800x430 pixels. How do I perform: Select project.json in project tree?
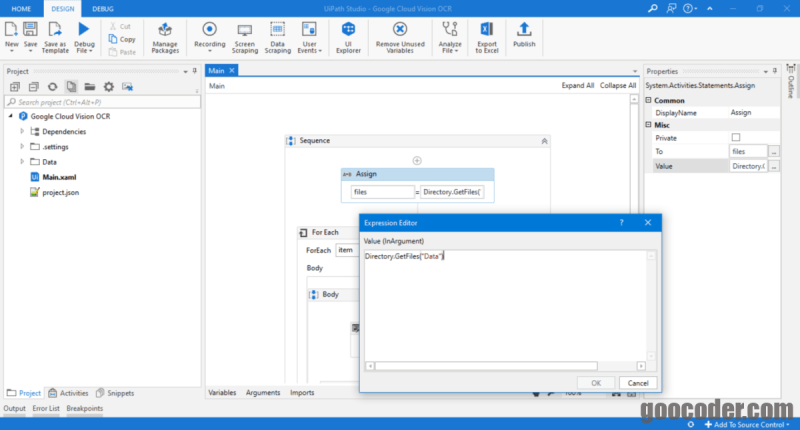[x=55, y=192]
